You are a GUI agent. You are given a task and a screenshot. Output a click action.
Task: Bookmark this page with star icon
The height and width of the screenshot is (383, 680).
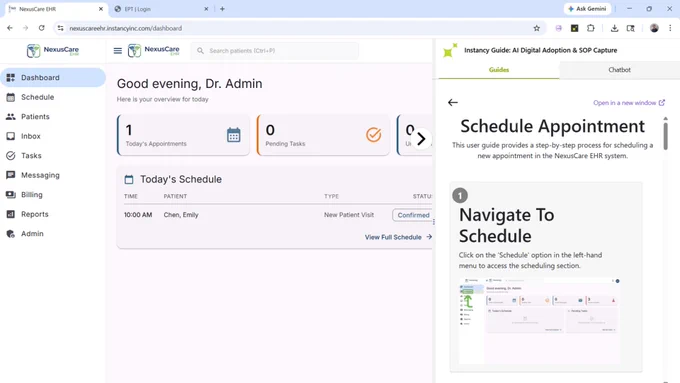536,28
